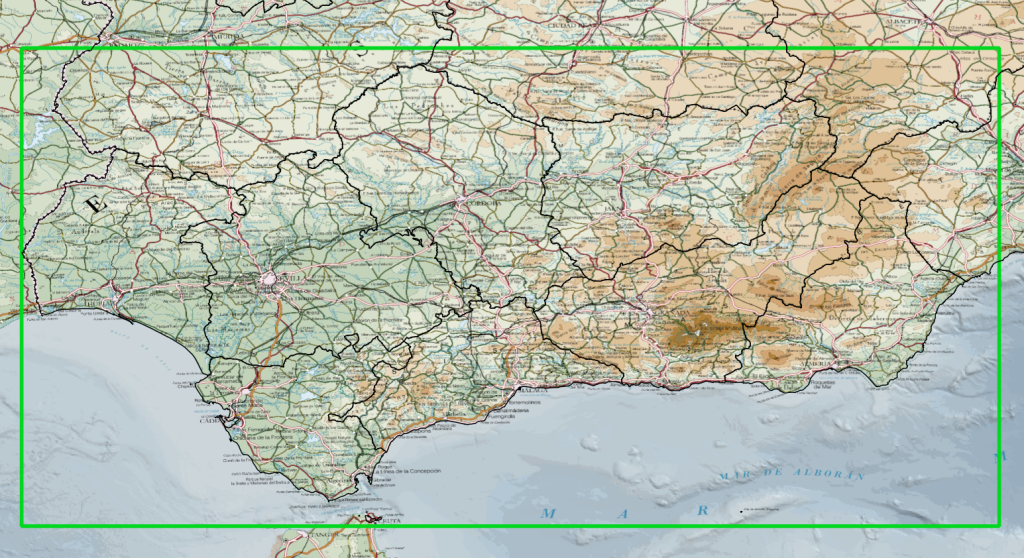1024x558 pixels.
Task: Click the TANGER label
Action: coord(325,534)
